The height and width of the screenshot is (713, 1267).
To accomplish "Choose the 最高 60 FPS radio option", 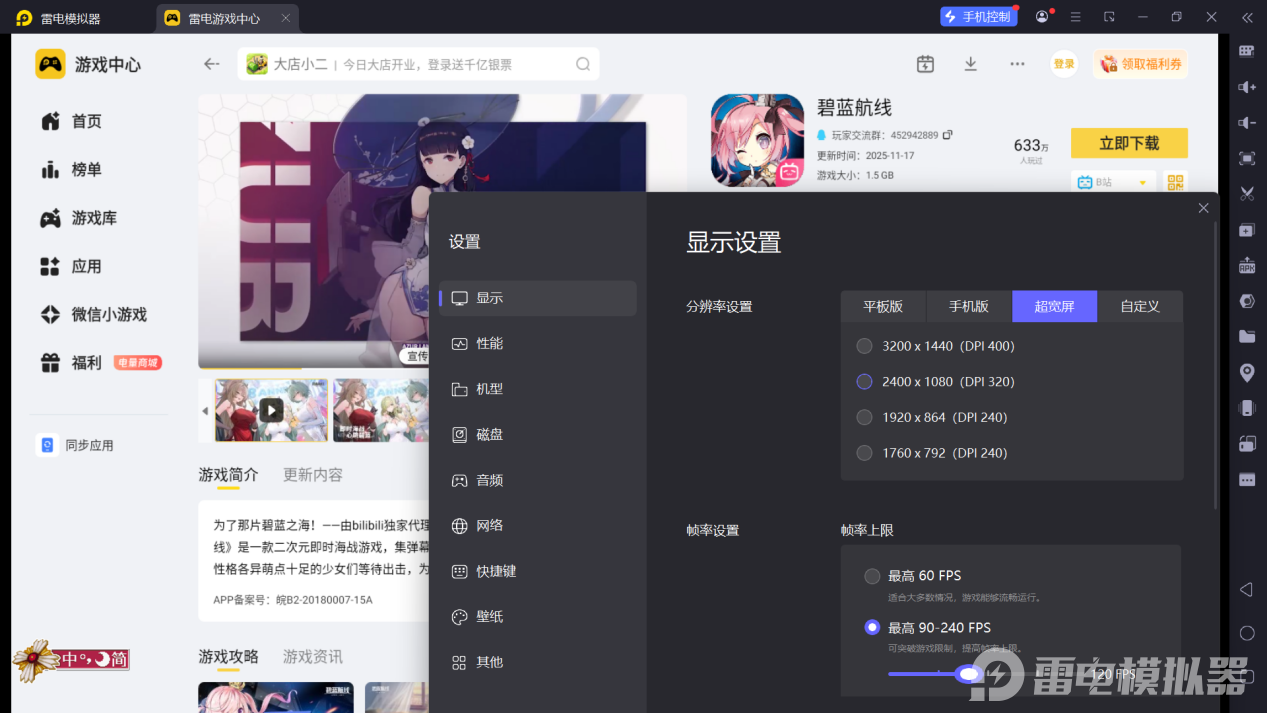I will 912,576.
